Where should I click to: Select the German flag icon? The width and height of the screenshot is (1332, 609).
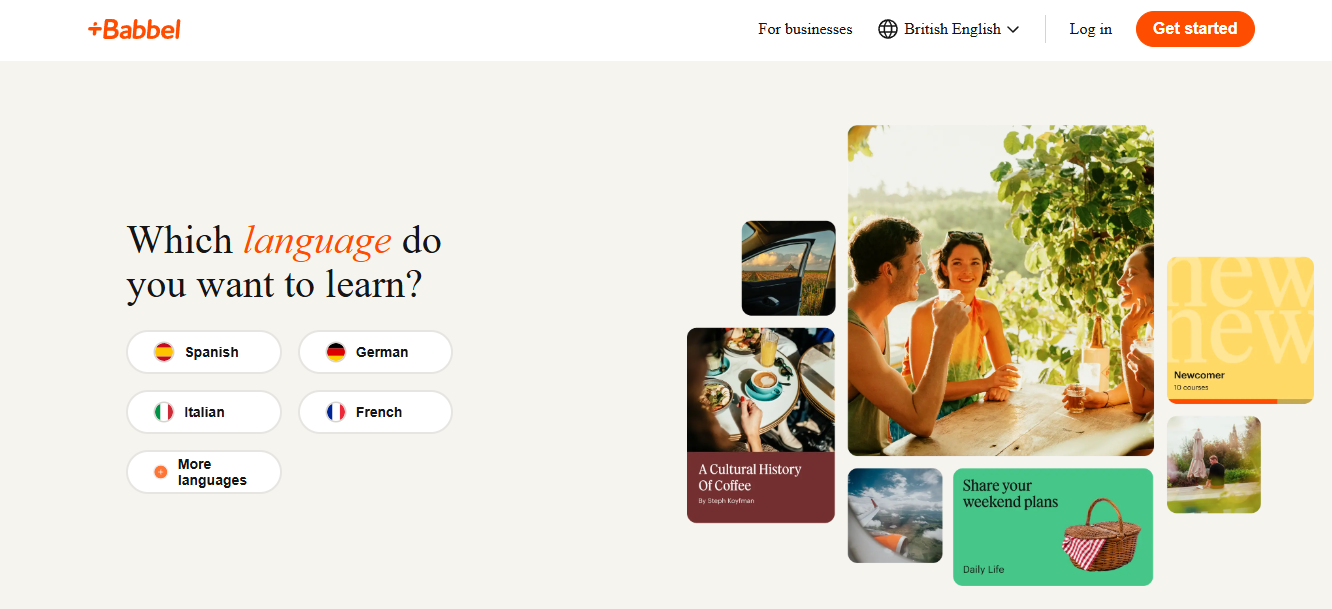[336, 352]
